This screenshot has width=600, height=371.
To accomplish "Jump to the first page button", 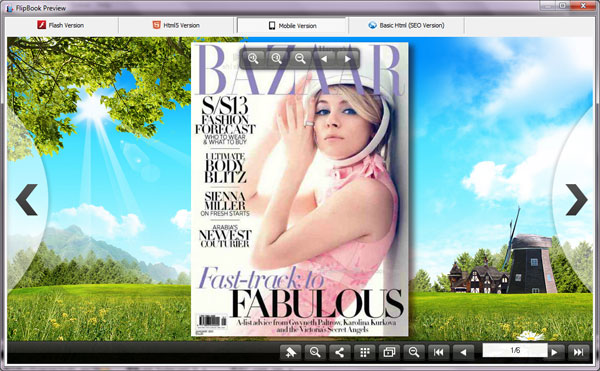I will [x=439, y=352].
